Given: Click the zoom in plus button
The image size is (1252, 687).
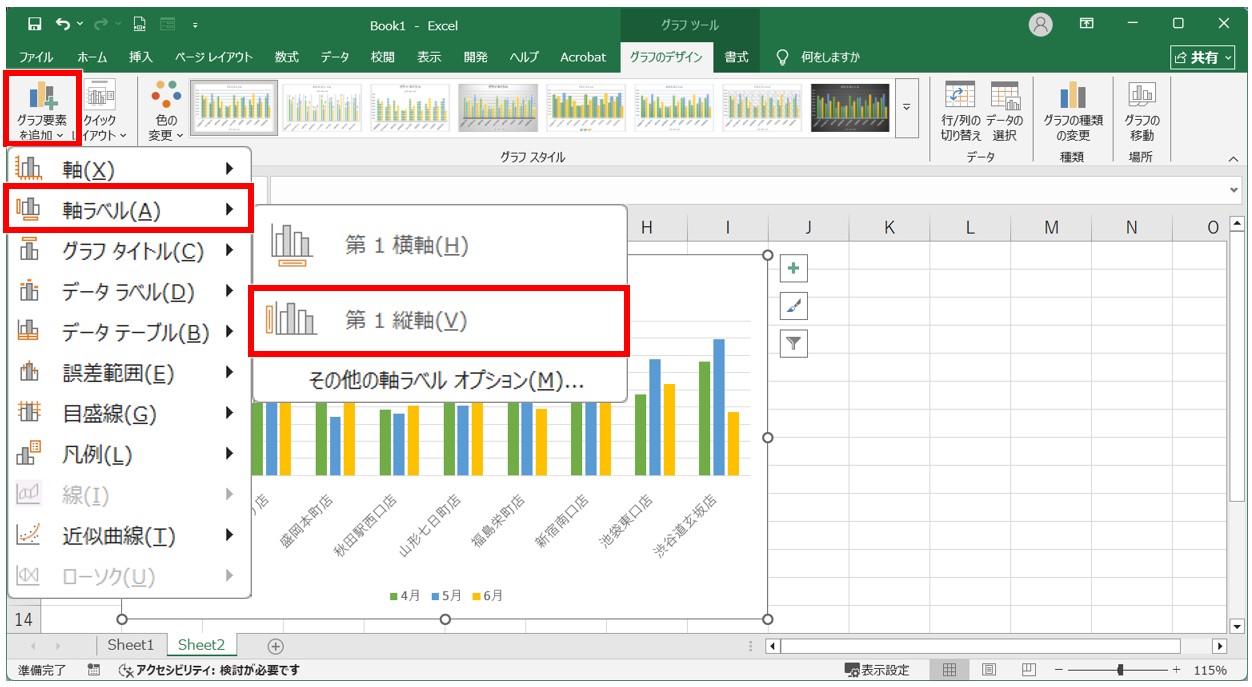Looking at the screenshot, I should pyautogui.click(x=1176, y=670).
